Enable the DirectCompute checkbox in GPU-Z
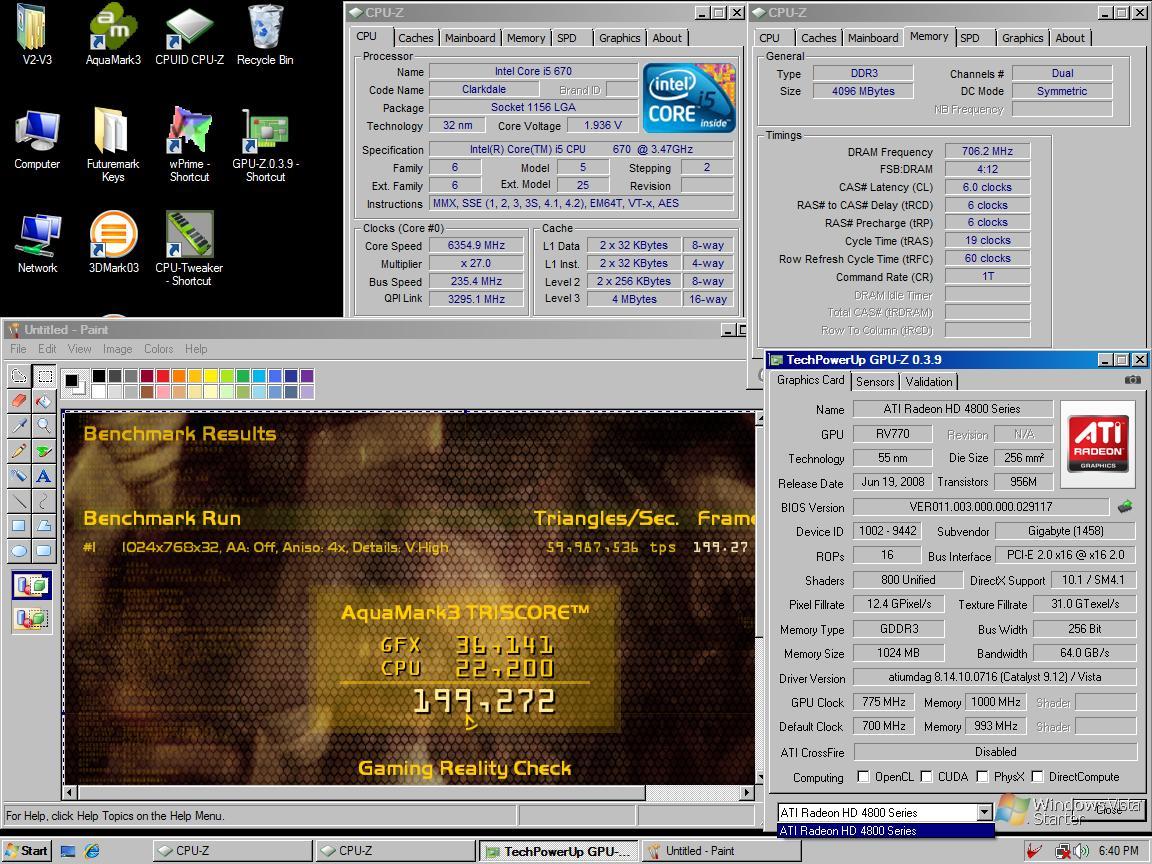 (x=1037, y=777)
